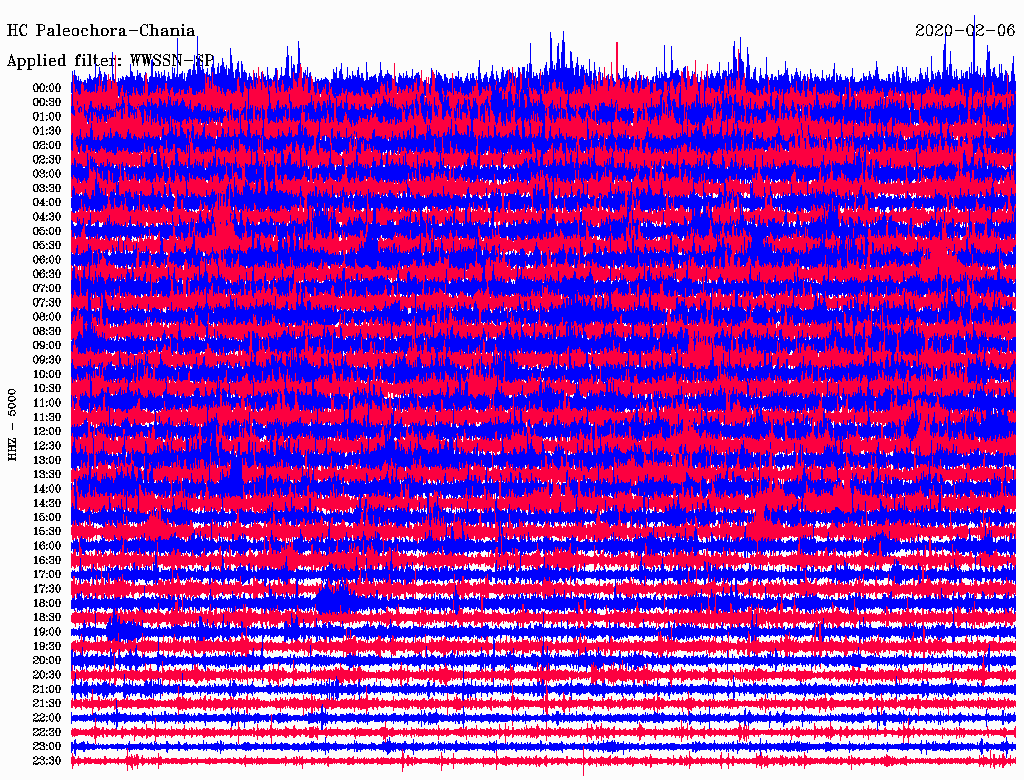This screenshot has height=780, width=1024.
Task: Select the '11:30' time label
Action: pyautogui.click(x=47, y=417)
